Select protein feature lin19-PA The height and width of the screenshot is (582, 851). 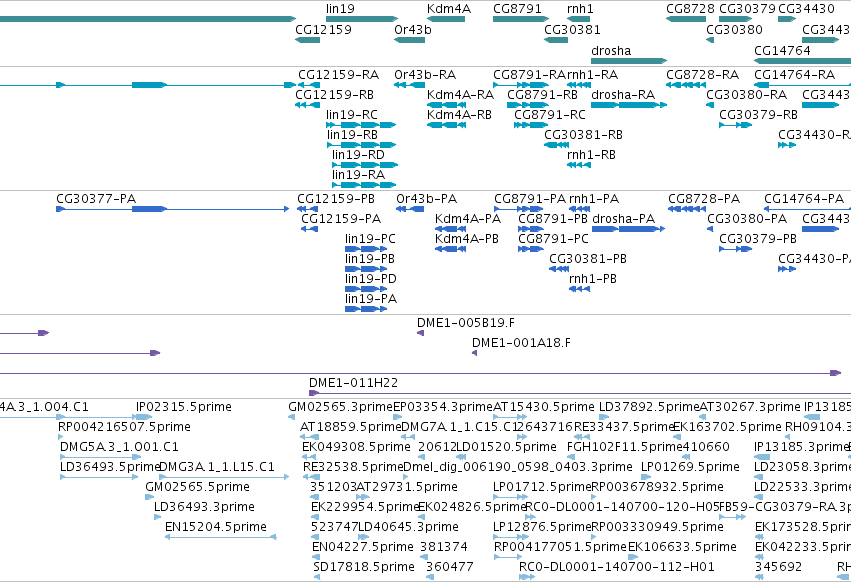tap(366, 309)
